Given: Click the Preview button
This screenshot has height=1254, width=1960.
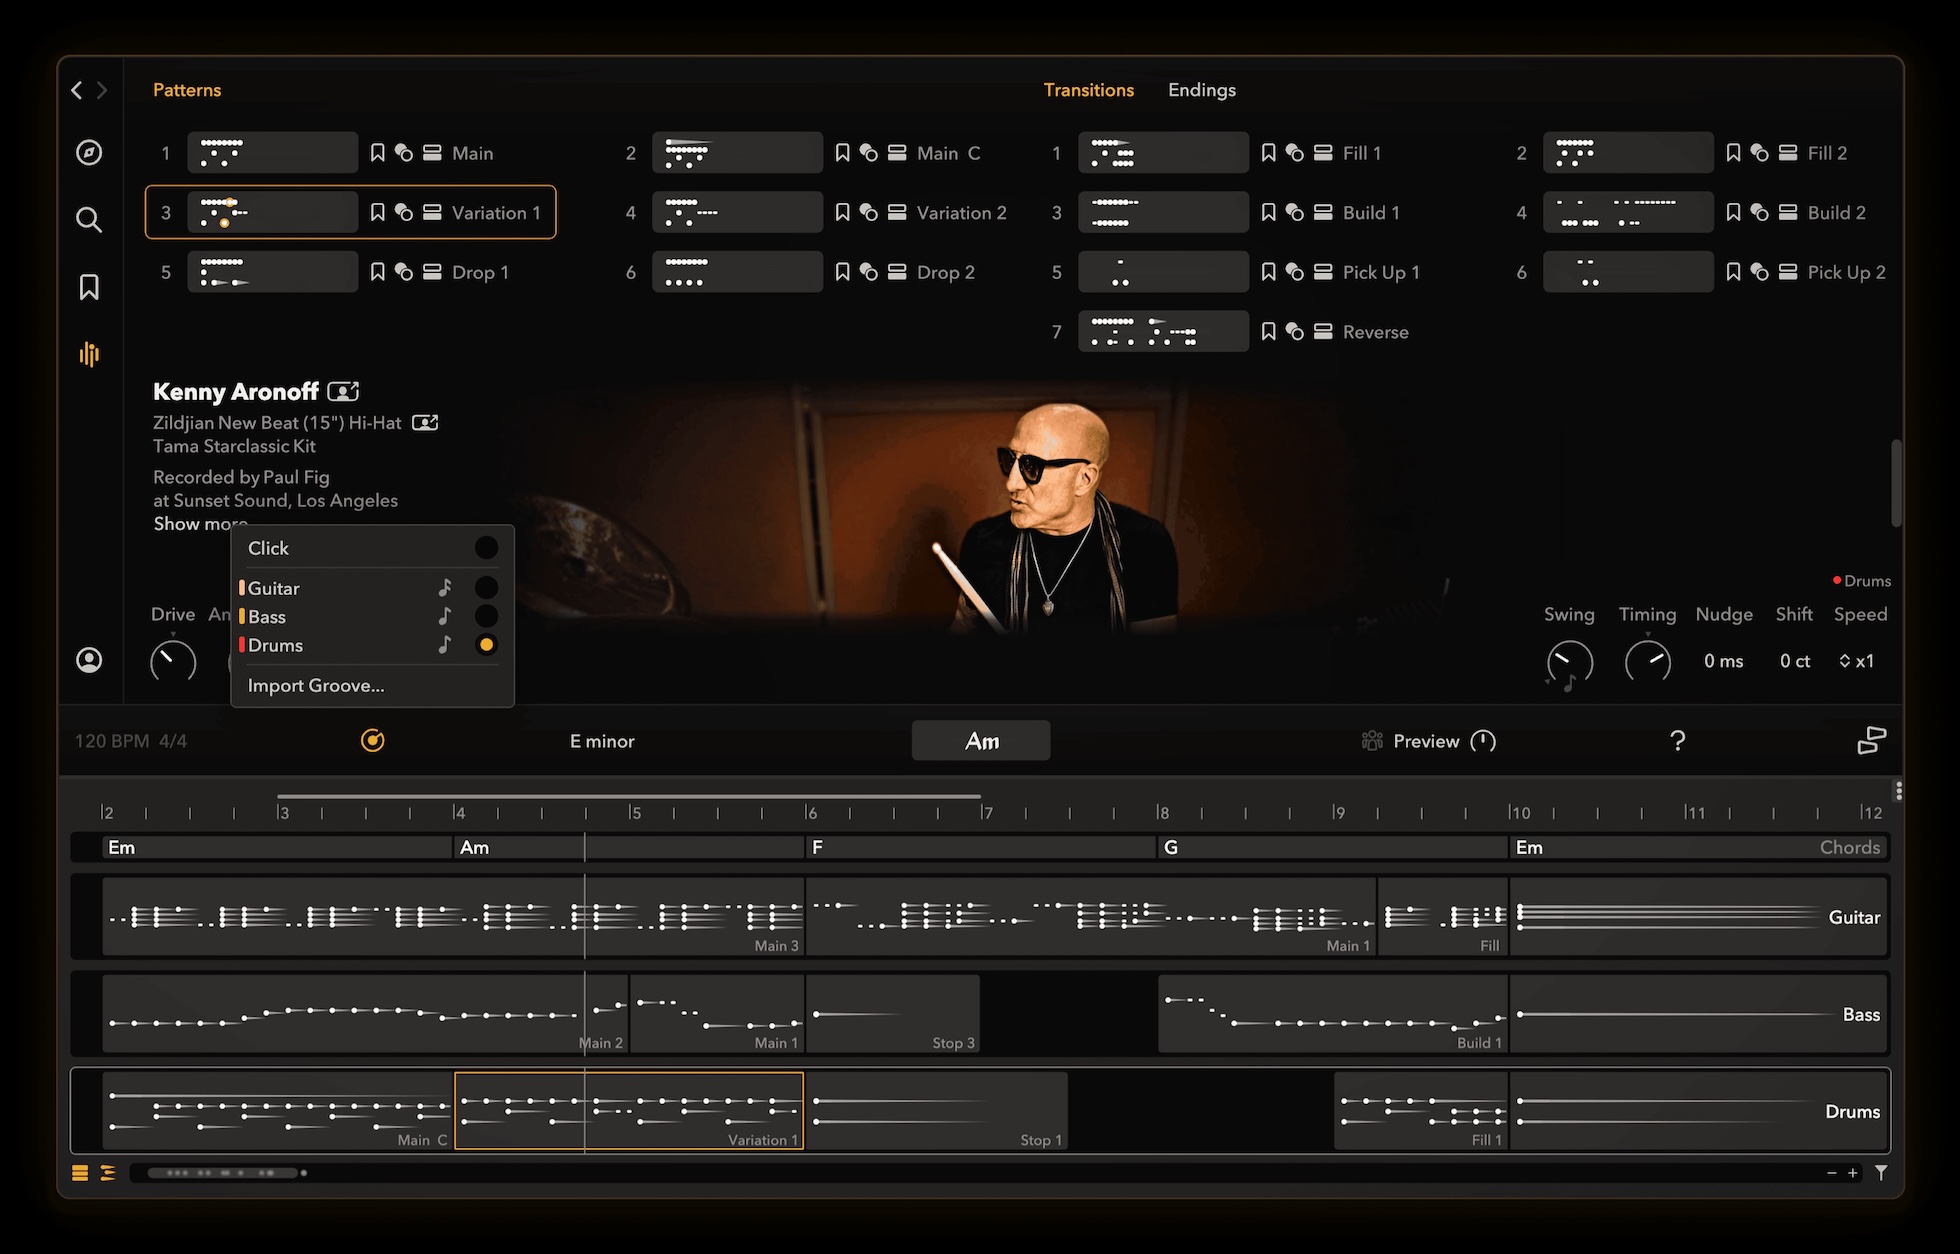Looking at the screenshot, I should click(1426, 741).
